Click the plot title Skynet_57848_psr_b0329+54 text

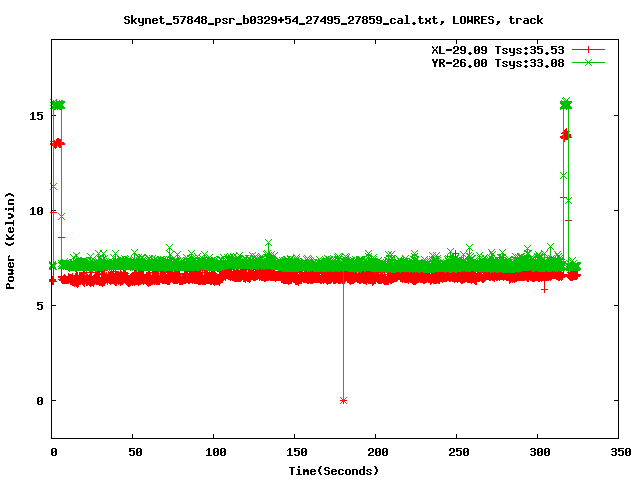click(x=333, y=20)
